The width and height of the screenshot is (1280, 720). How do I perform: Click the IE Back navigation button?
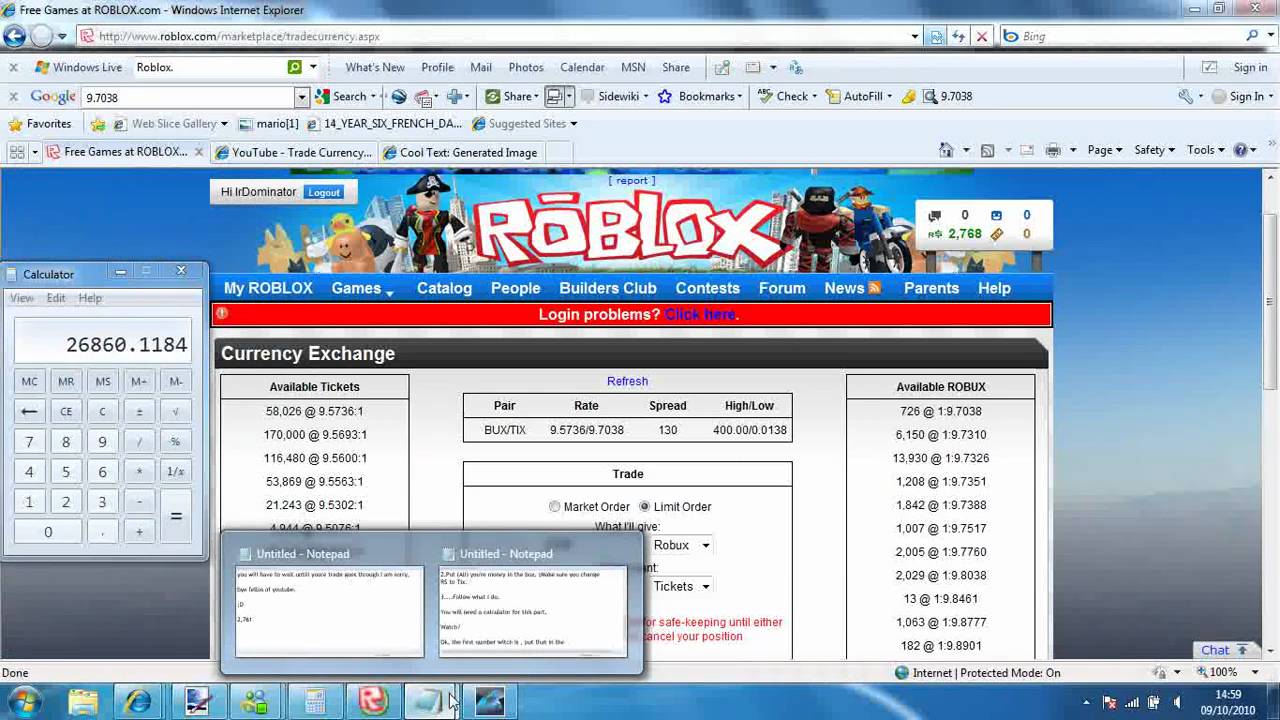[x=14, y=36]
